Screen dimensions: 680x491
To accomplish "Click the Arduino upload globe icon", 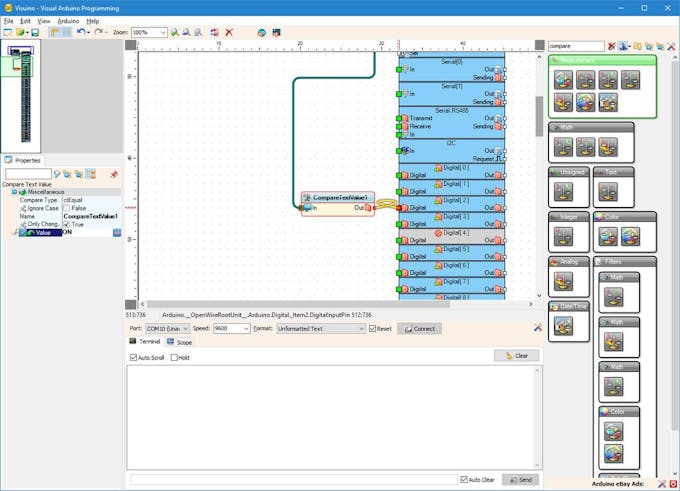I will click(x=261, y=32).
